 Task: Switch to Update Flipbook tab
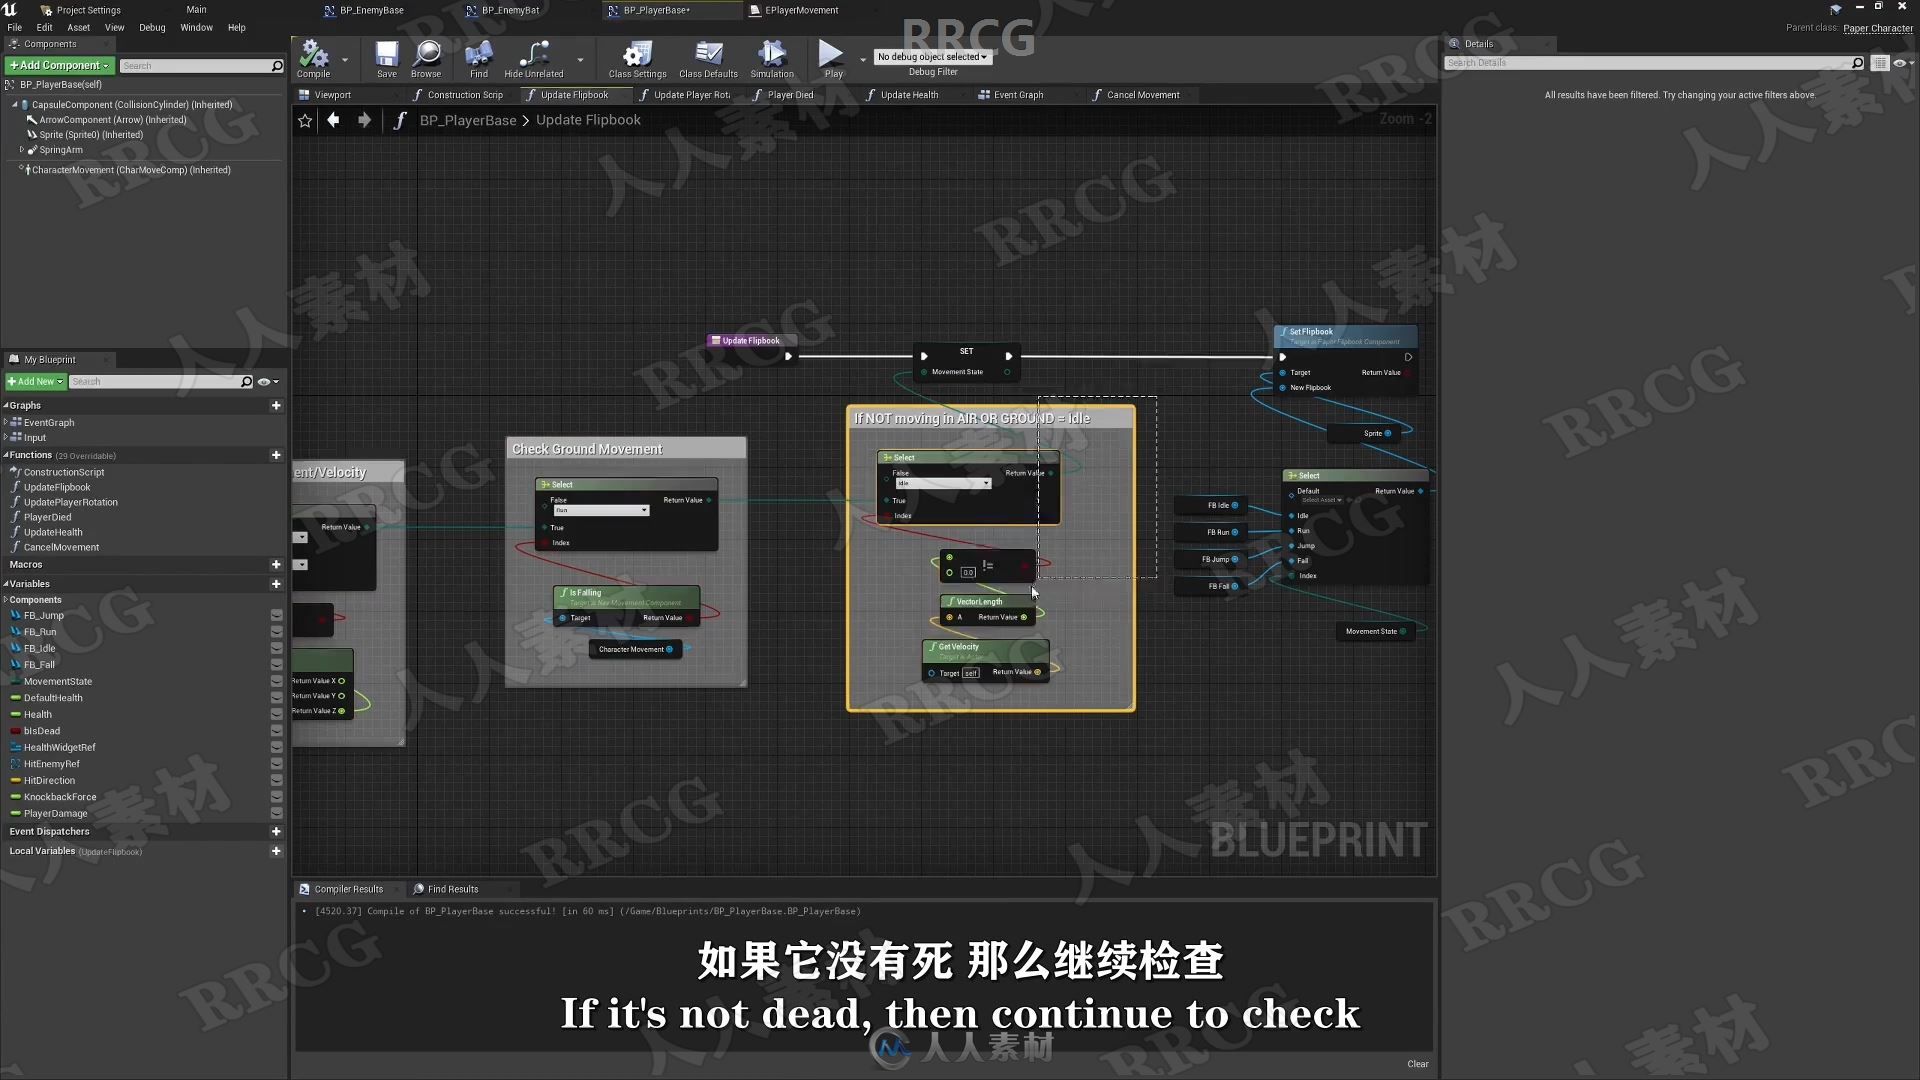pyautogui.click(x=575, y=94)
